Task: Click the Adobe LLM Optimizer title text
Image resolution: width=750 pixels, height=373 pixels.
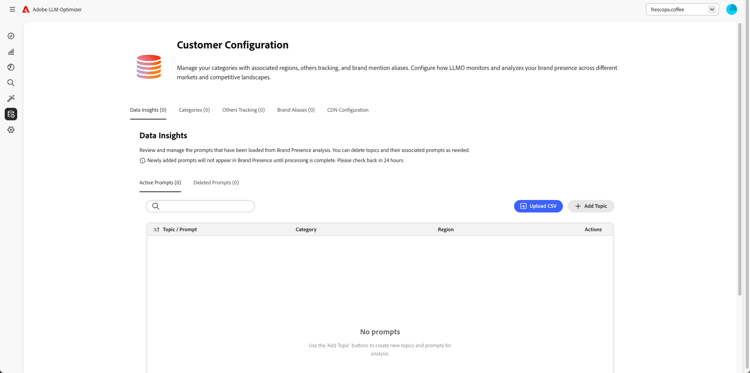Action: click(57, 10)
